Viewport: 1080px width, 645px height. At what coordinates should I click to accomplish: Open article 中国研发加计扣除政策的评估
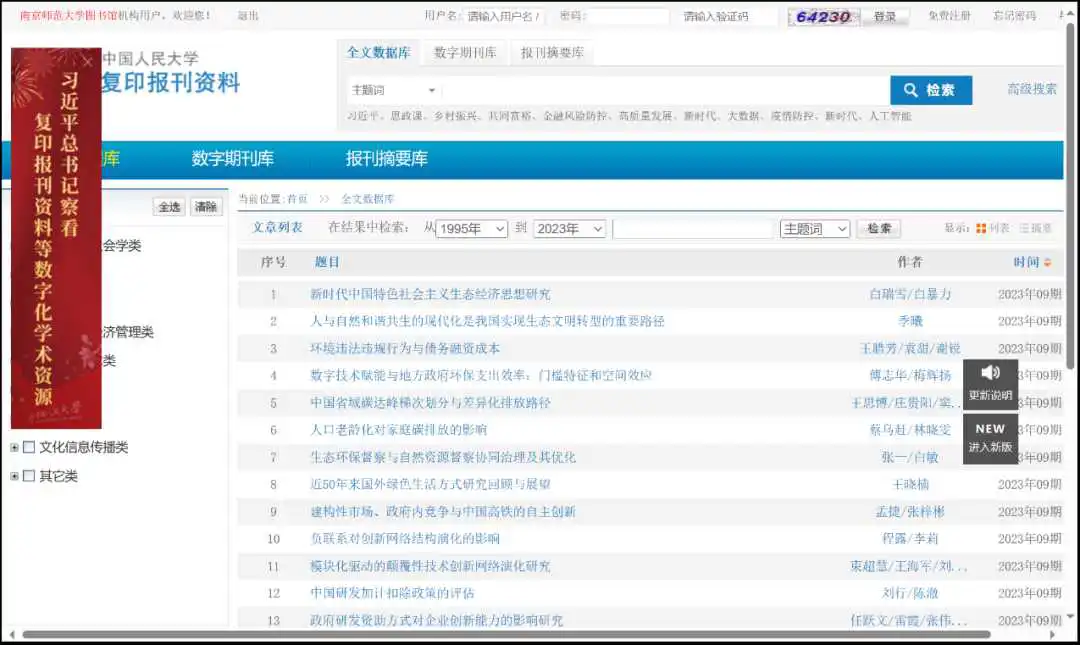[x=392, y=593]
